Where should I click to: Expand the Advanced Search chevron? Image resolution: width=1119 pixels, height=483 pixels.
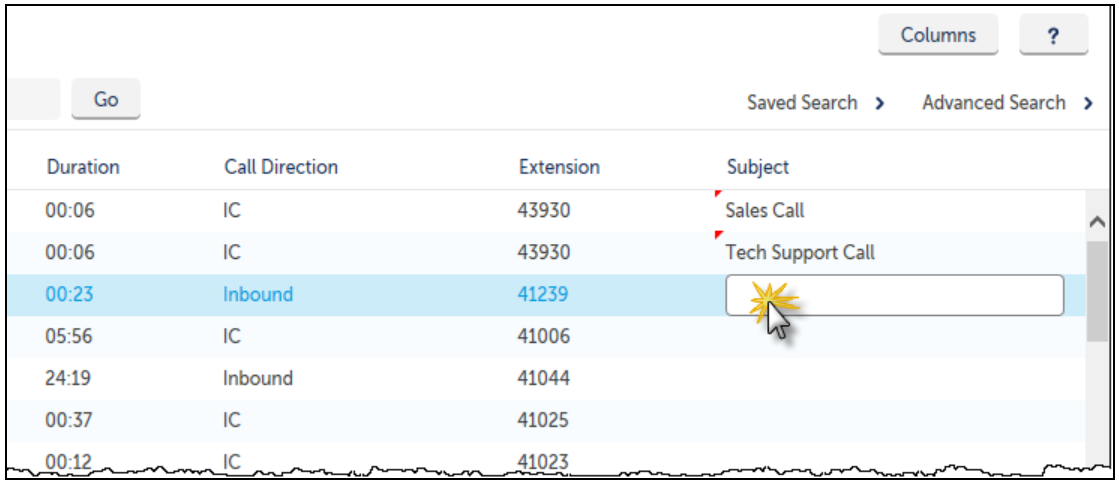[x=1088, y=103]
